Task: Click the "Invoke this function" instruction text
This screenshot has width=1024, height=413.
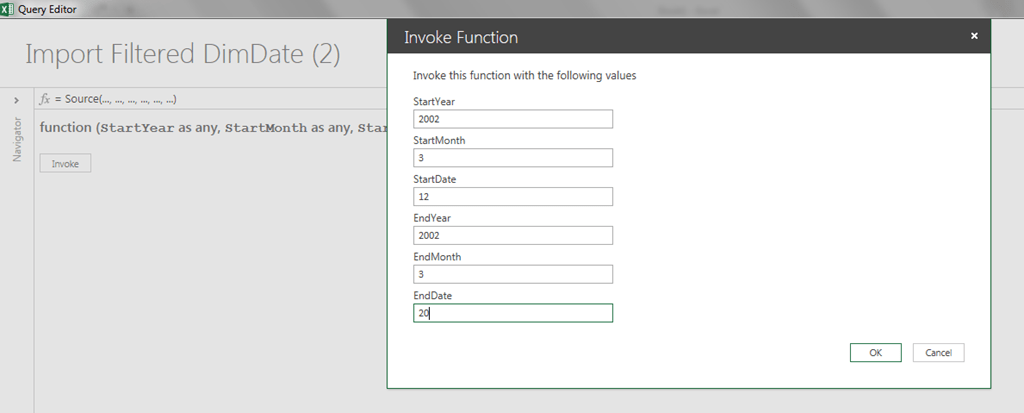Action: pyautogui.click(x=525, y=75)
